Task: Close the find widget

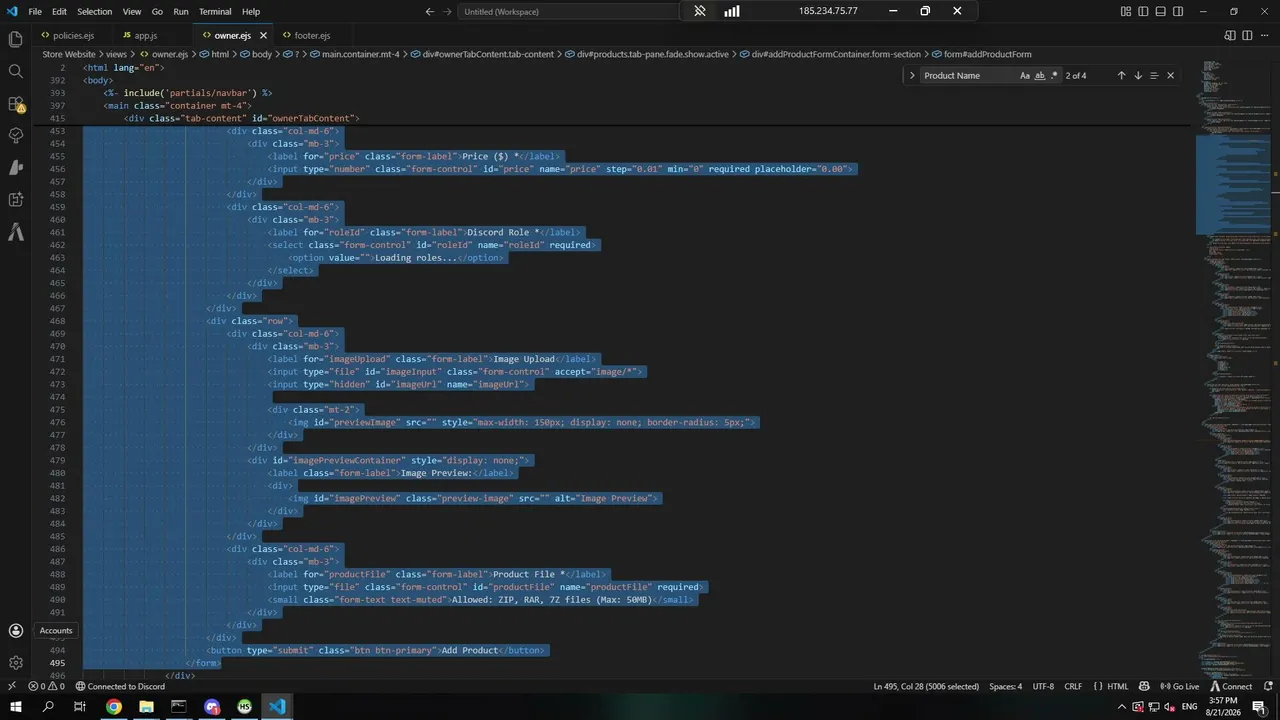Action: (1170, 76)
